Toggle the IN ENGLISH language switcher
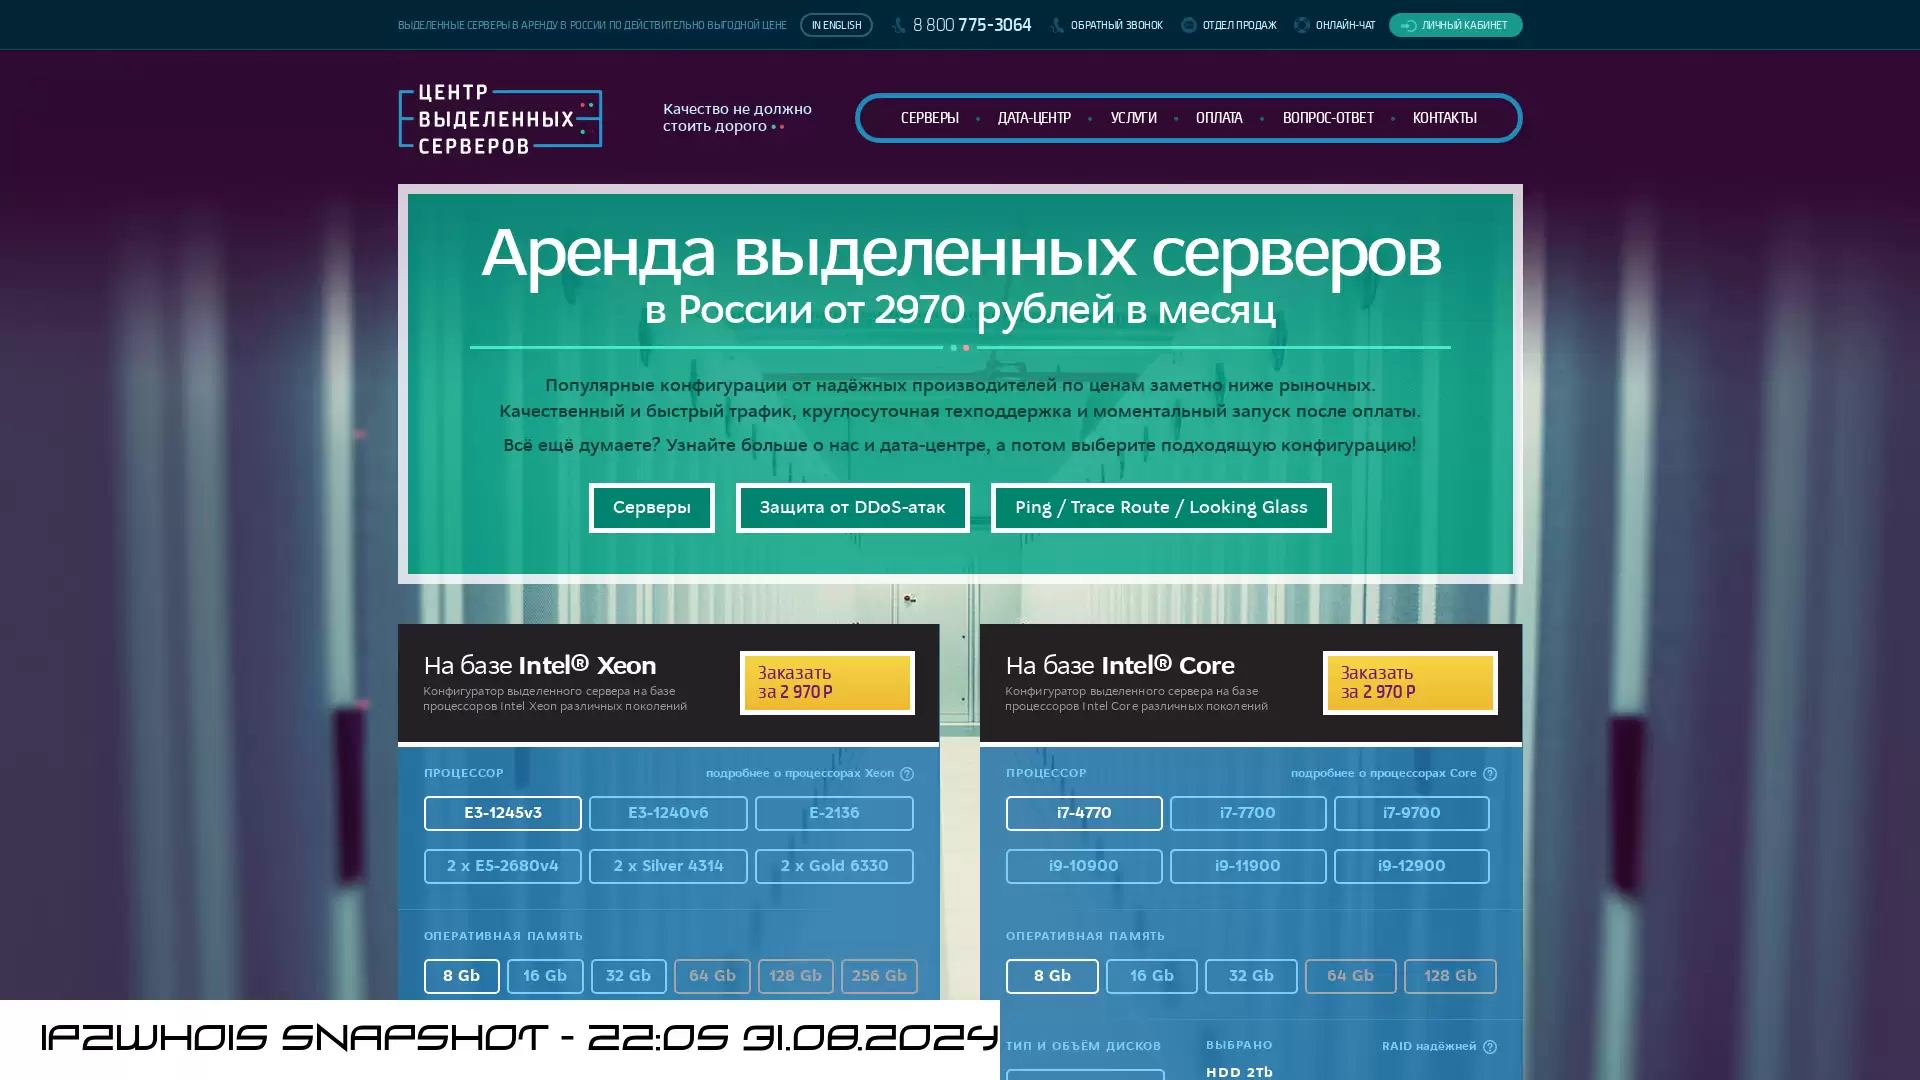 [x=836, y=25]
